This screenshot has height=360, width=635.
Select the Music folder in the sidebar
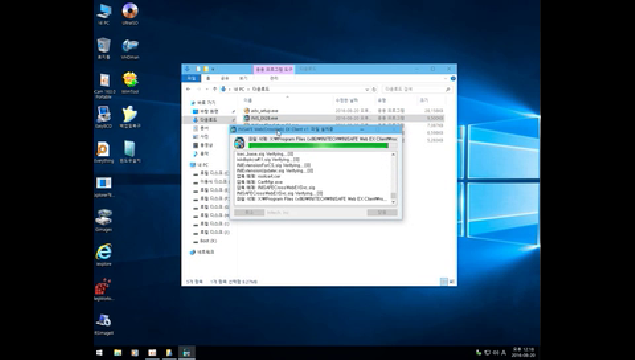[201, 153]
